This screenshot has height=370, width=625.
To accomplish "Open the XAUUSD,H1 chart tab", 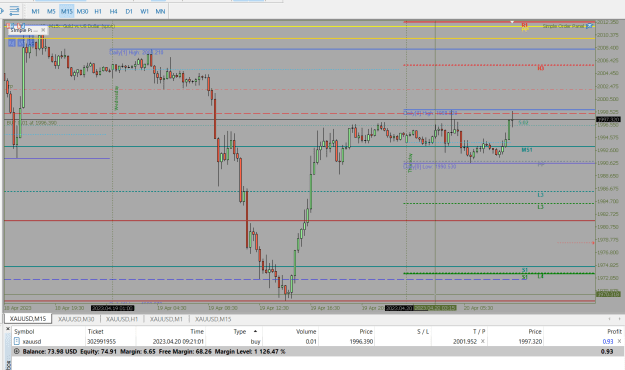I will point(122,319).
